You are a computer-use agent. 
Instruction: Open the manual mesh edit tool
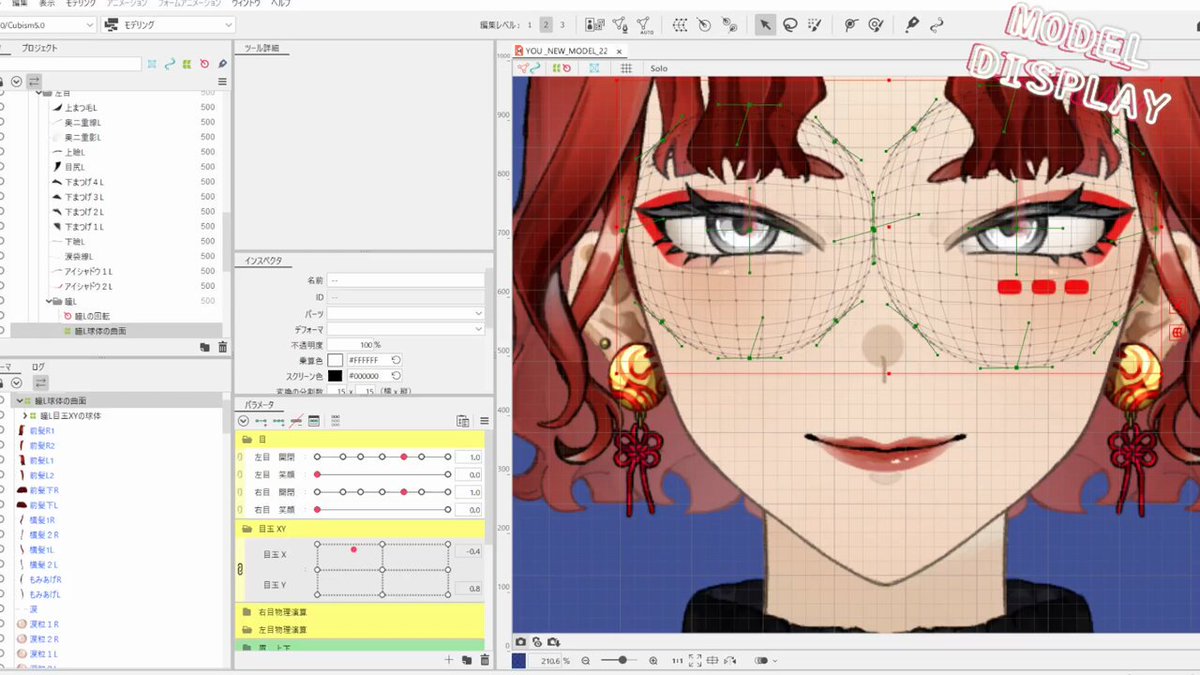[x=620, y=24]
